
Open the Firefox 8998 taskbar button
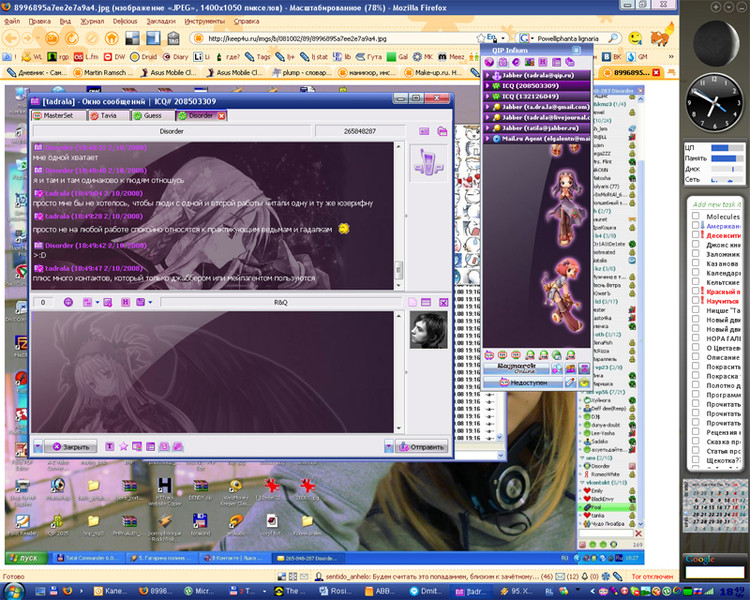[157, 591]
